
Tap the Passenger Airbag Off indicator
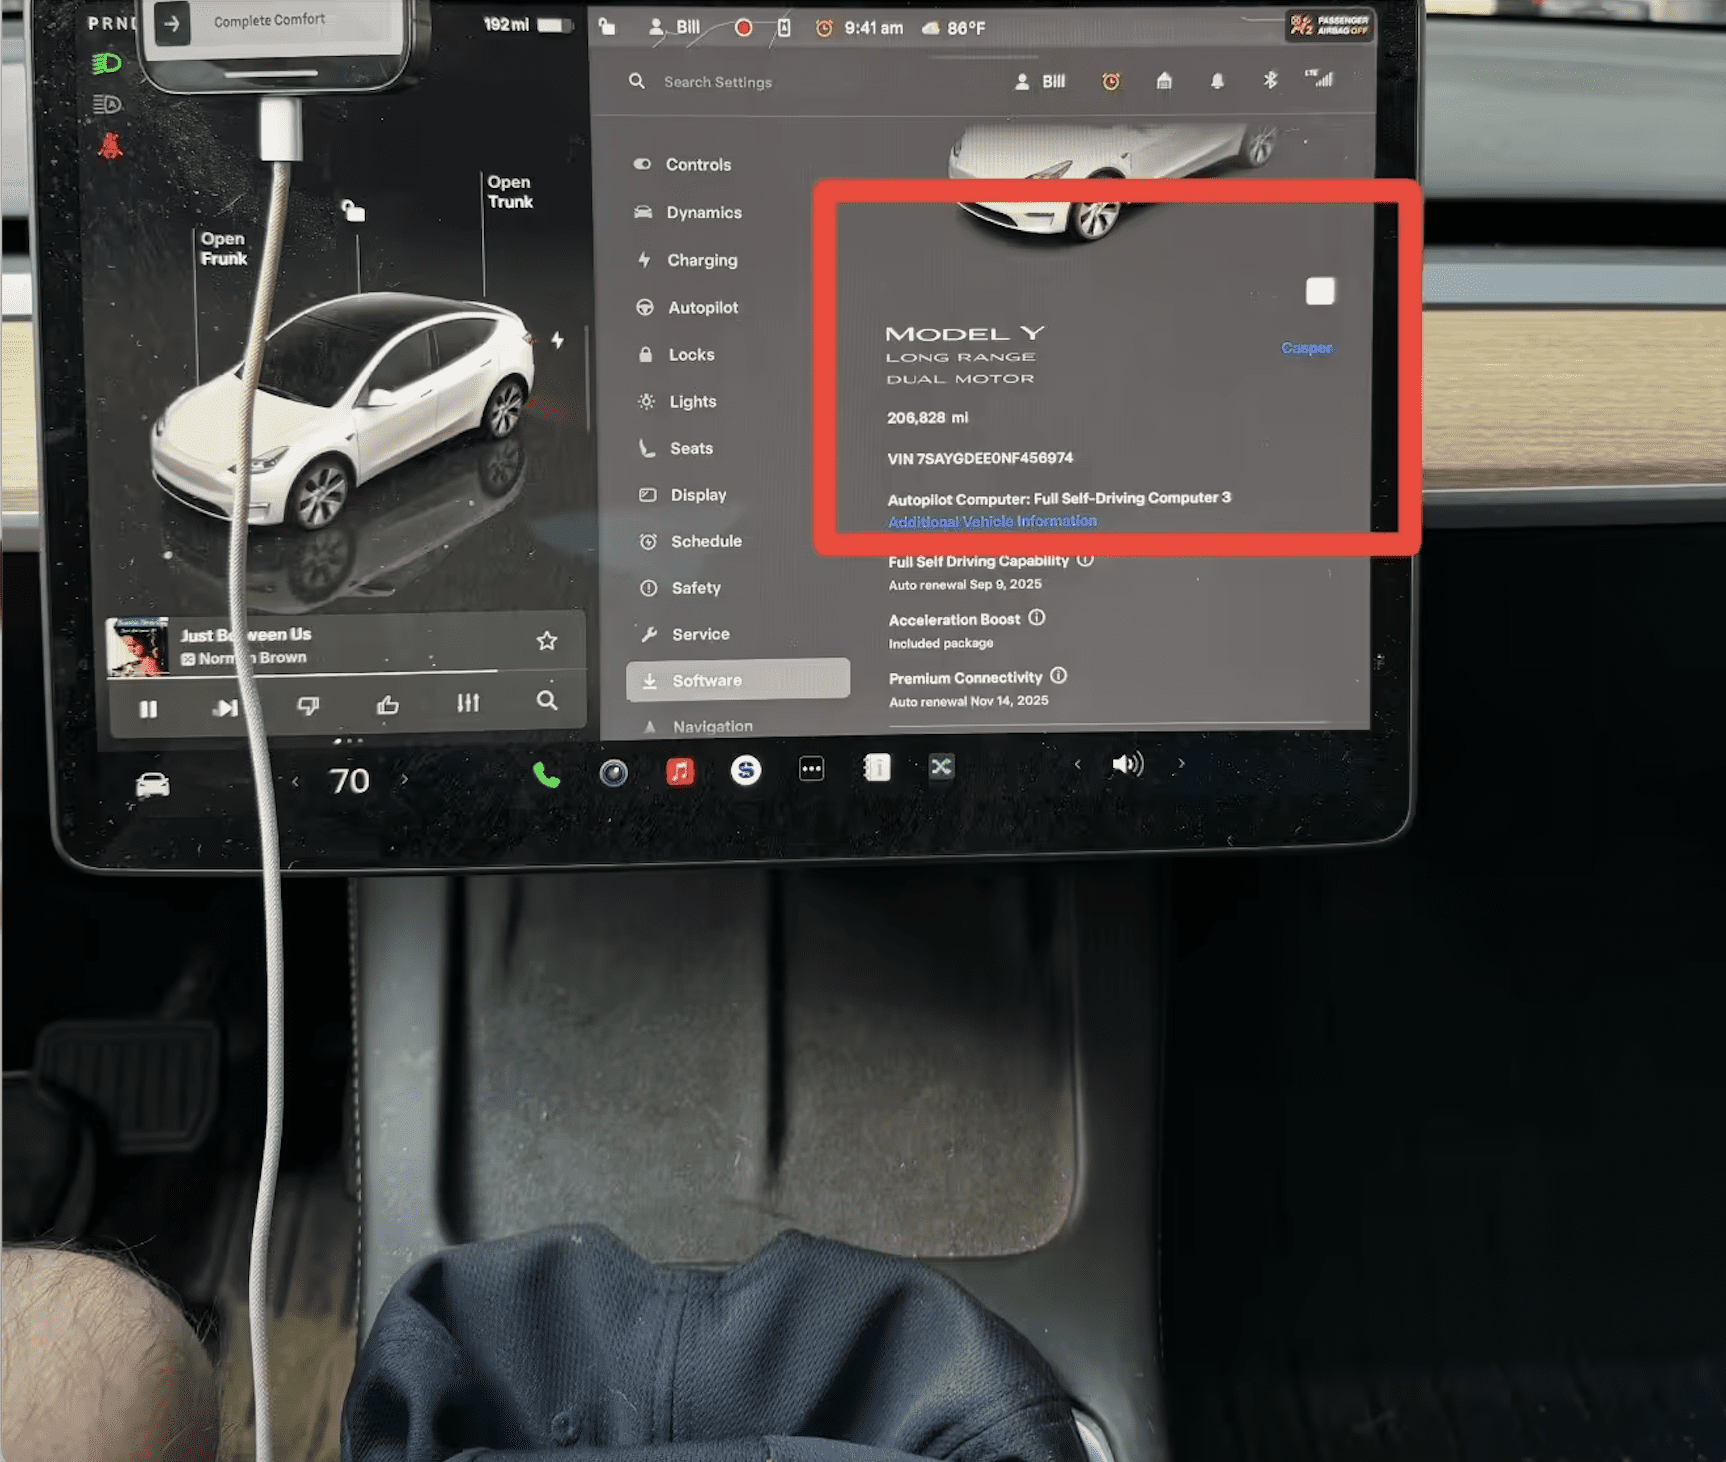pyautogui.click(x=1329, y=26)
